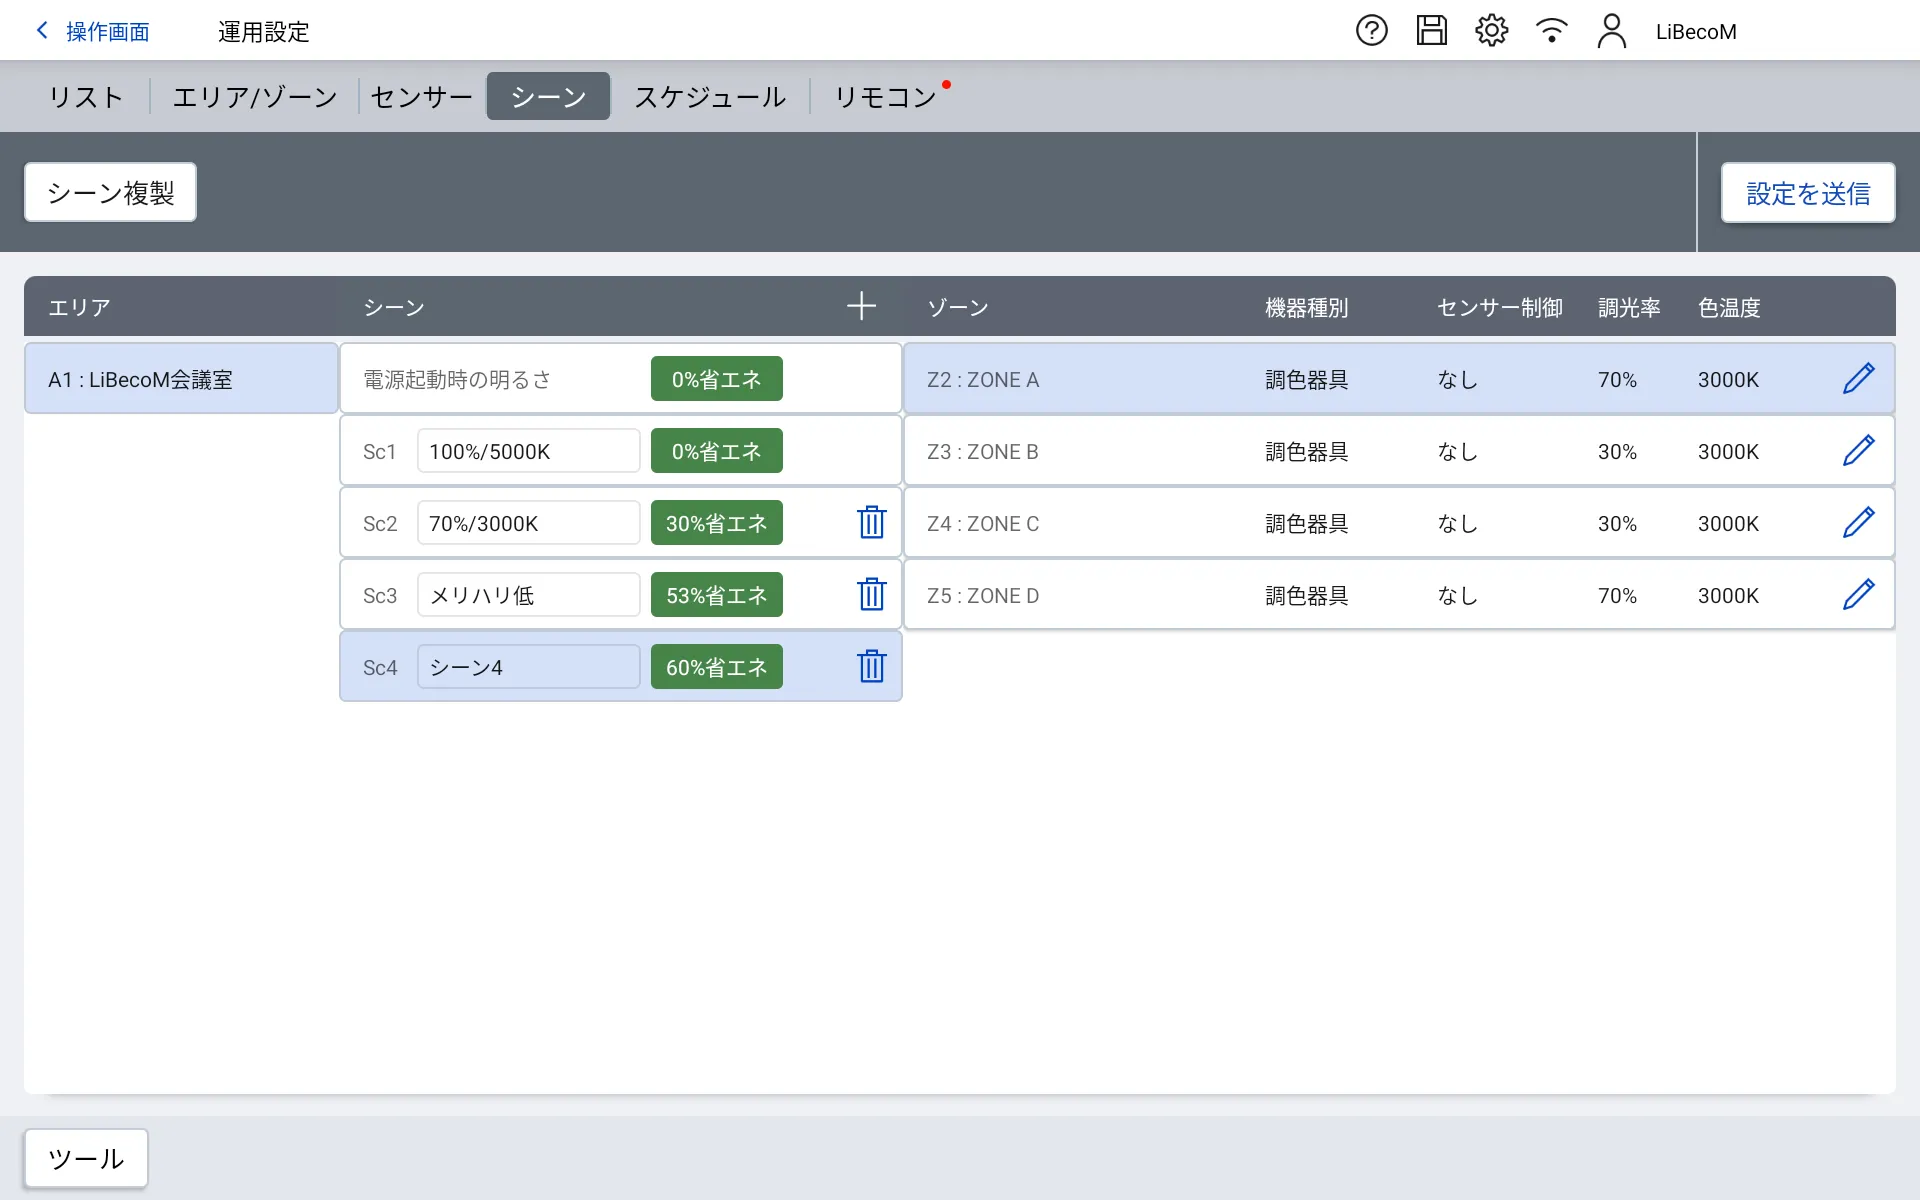Open the ツール button
1920x1200 pixels.
pyautogui.click(x=86, y=1158)
